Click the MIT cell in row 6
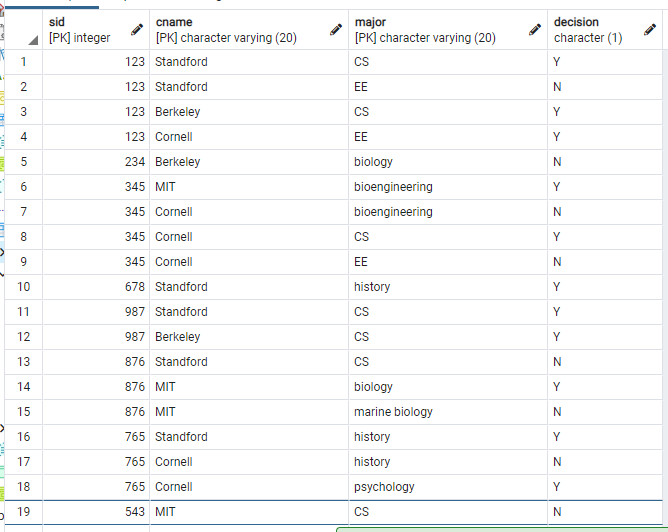The image size is (668, 532). tap(249, 187)
